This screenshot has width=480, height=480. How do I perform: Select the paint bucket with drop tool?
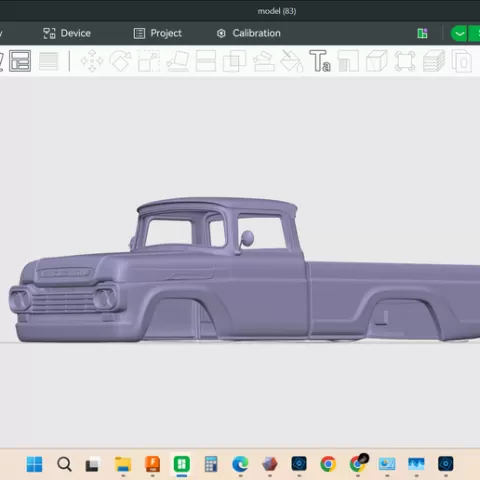pyautogui.click(x=292, y=61)
